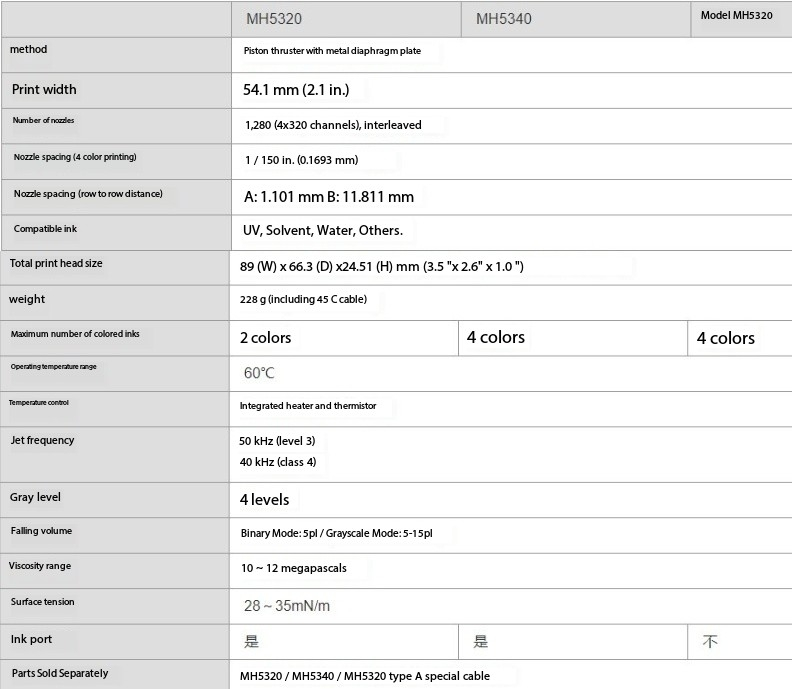Select 'MH5320 / MH5340 / MH5320 type A special cable'
792x689 pixels.
(x=365, y=676)
